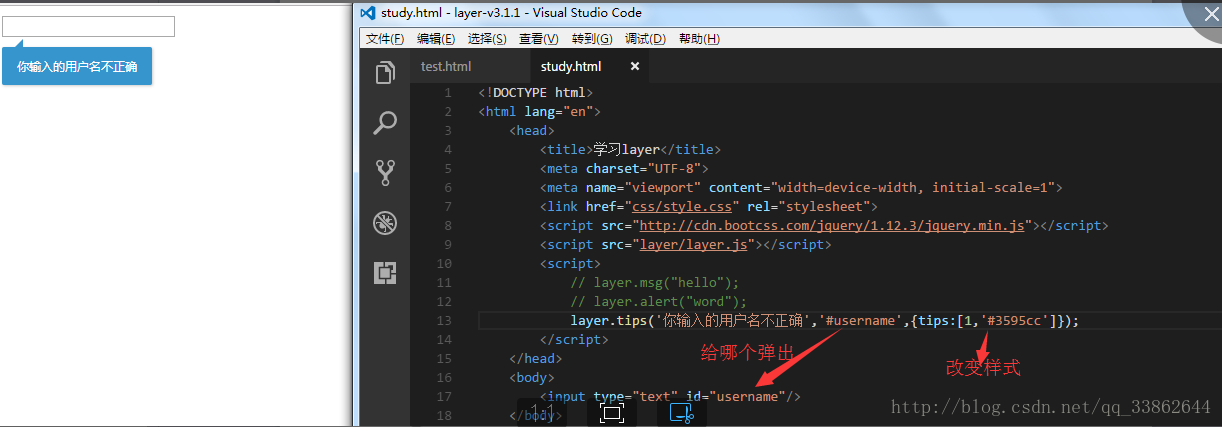The height and width of the screenshot is (427, 1222).
Task: Click the layer.tips code on line 13
Action: coord(826,320)
